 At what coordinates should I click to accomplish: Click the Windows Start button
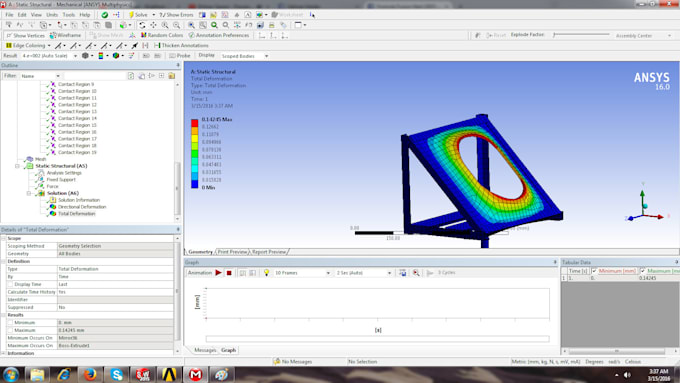[11, 374]
